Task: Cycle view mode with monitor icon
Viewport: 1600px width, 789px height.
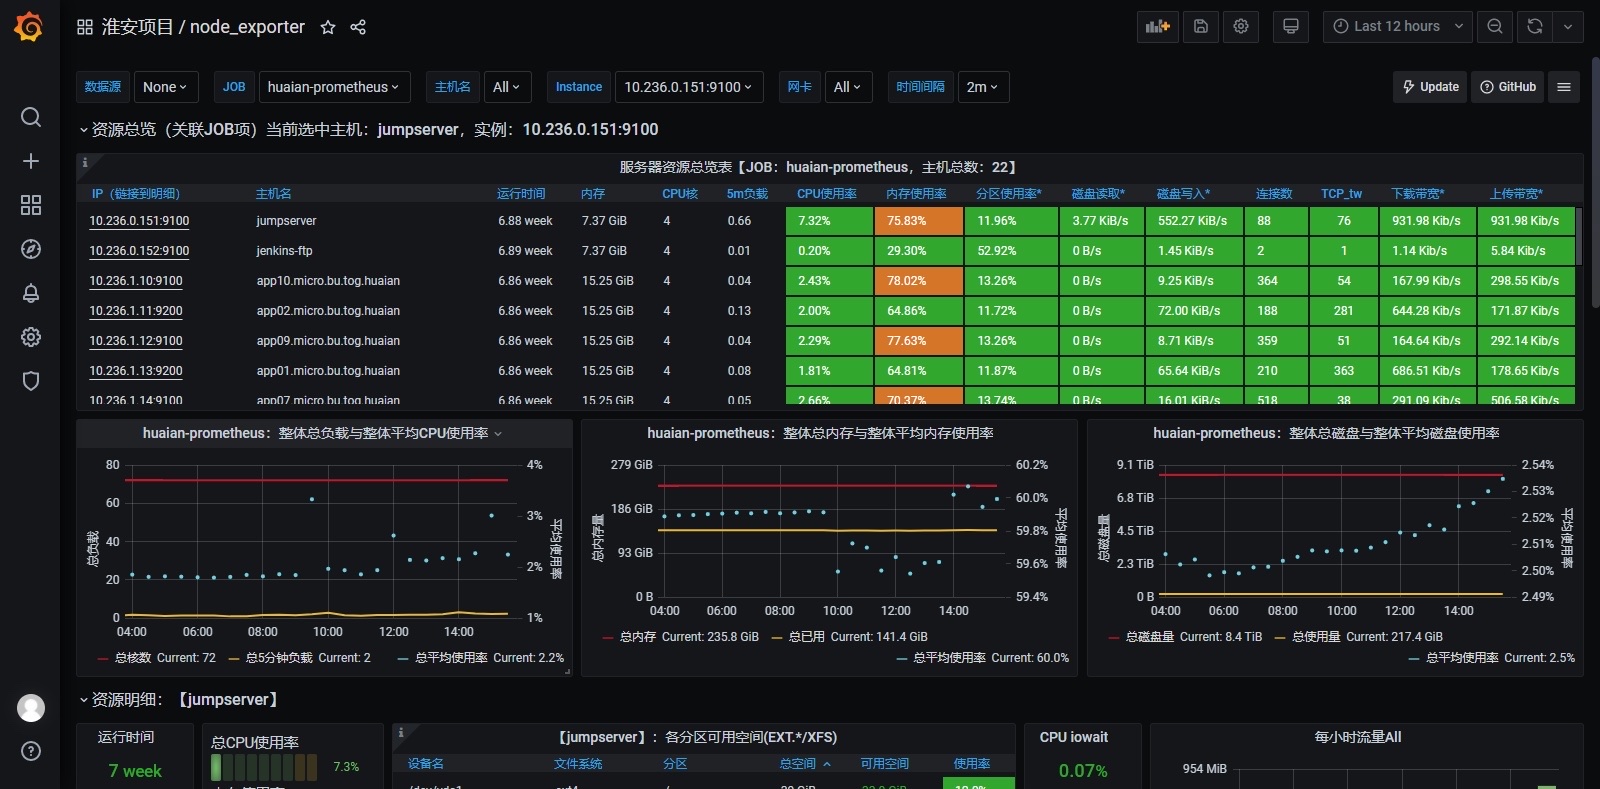Action: 1291,27
